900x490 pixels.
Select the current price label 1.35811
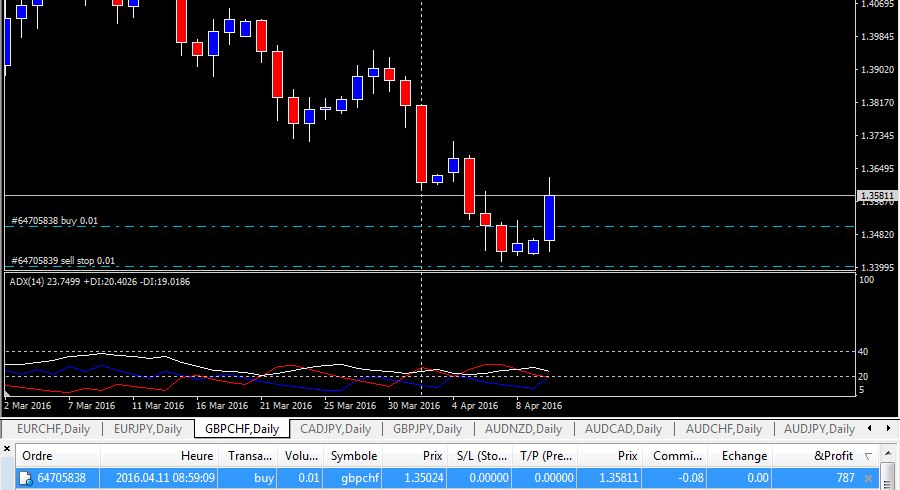coord(876,196)
